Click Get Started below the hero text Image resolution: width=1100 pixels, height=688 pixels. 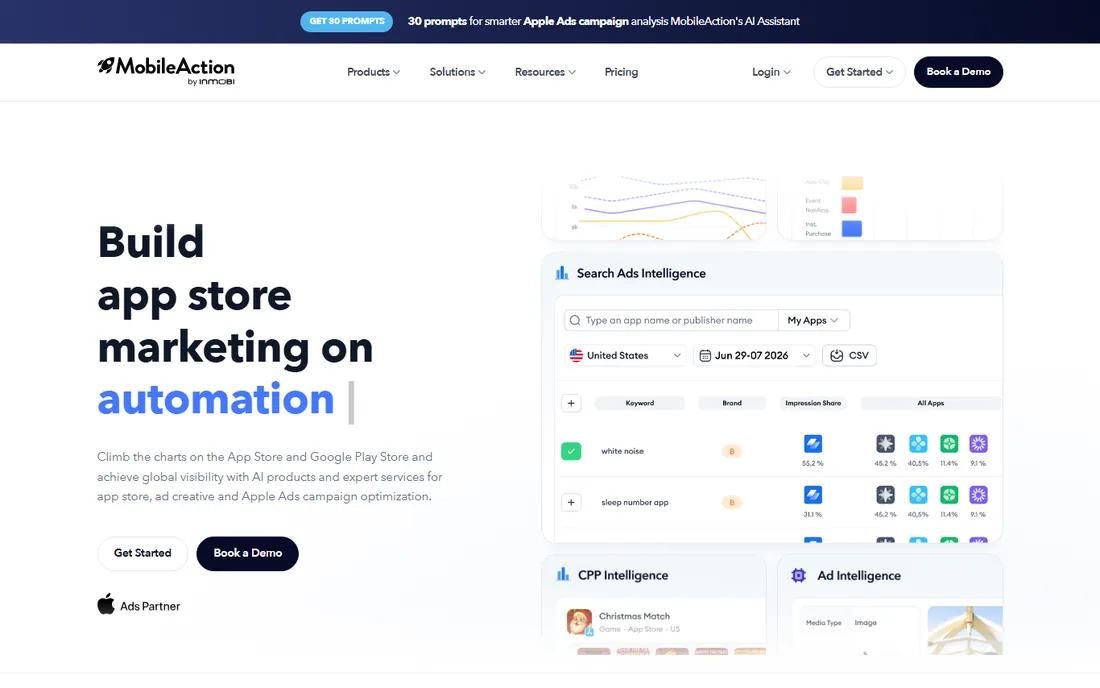point(142,553)
